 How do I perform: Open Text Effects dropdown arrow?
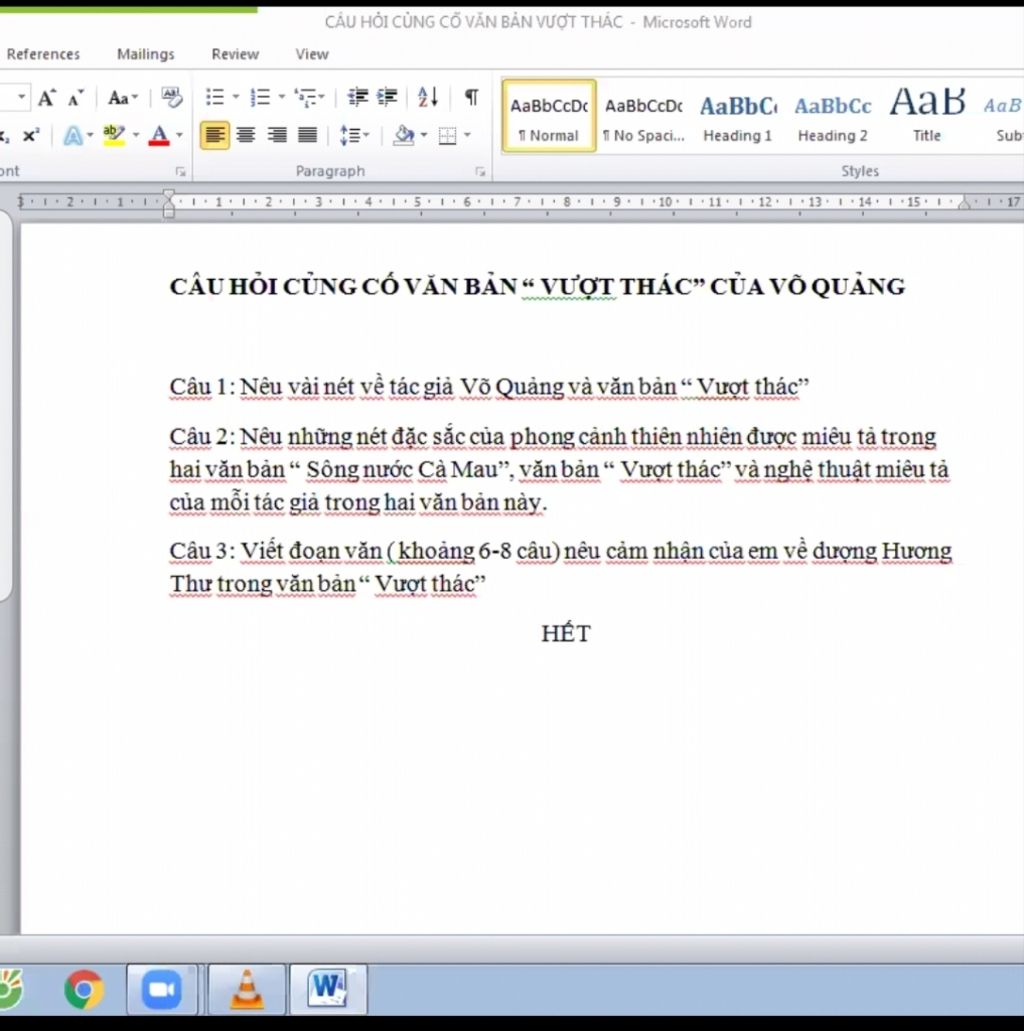coord(90,135)
